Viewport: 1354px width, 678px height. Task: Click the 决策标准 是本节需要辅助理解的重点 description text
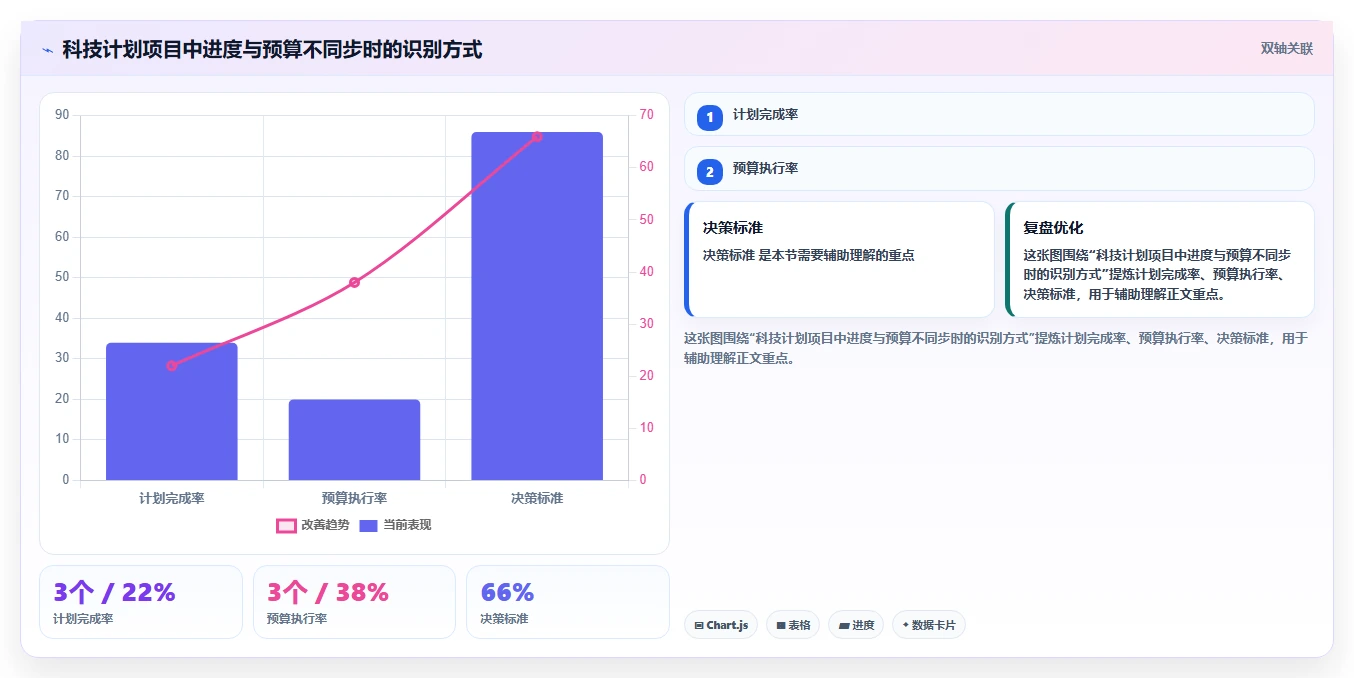[808, 255]
